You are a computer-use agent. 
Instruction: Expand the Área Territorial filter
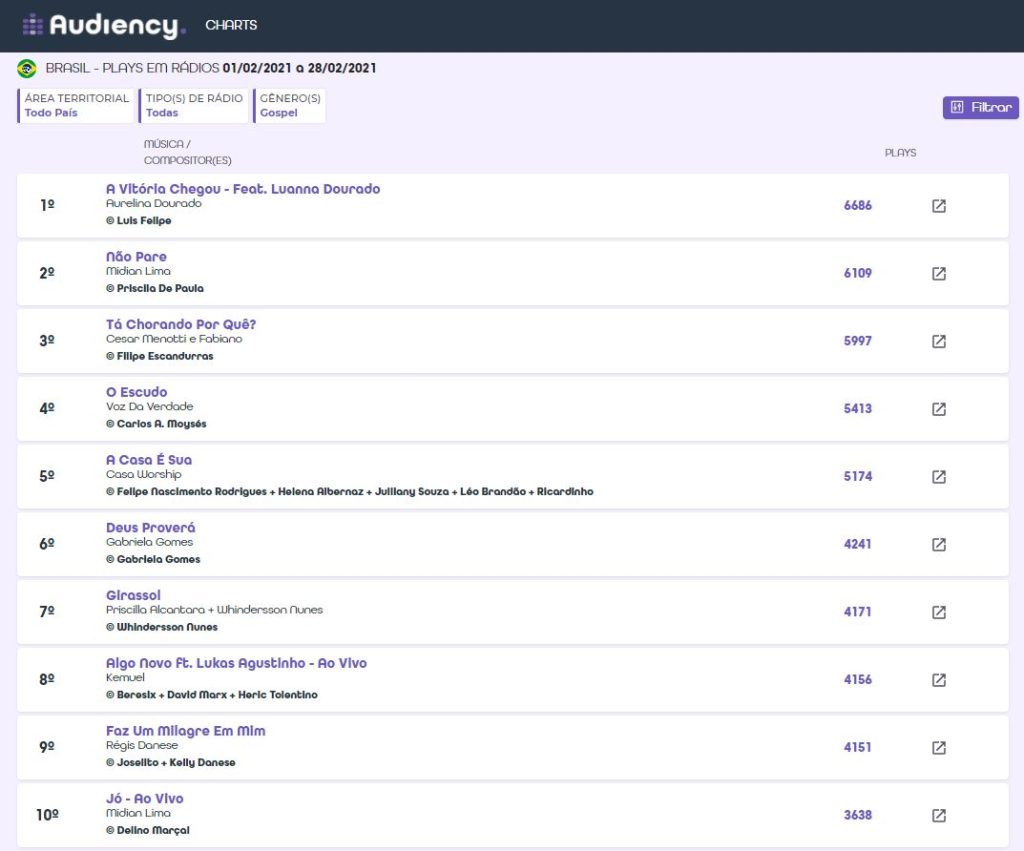[x=76, y=106]
